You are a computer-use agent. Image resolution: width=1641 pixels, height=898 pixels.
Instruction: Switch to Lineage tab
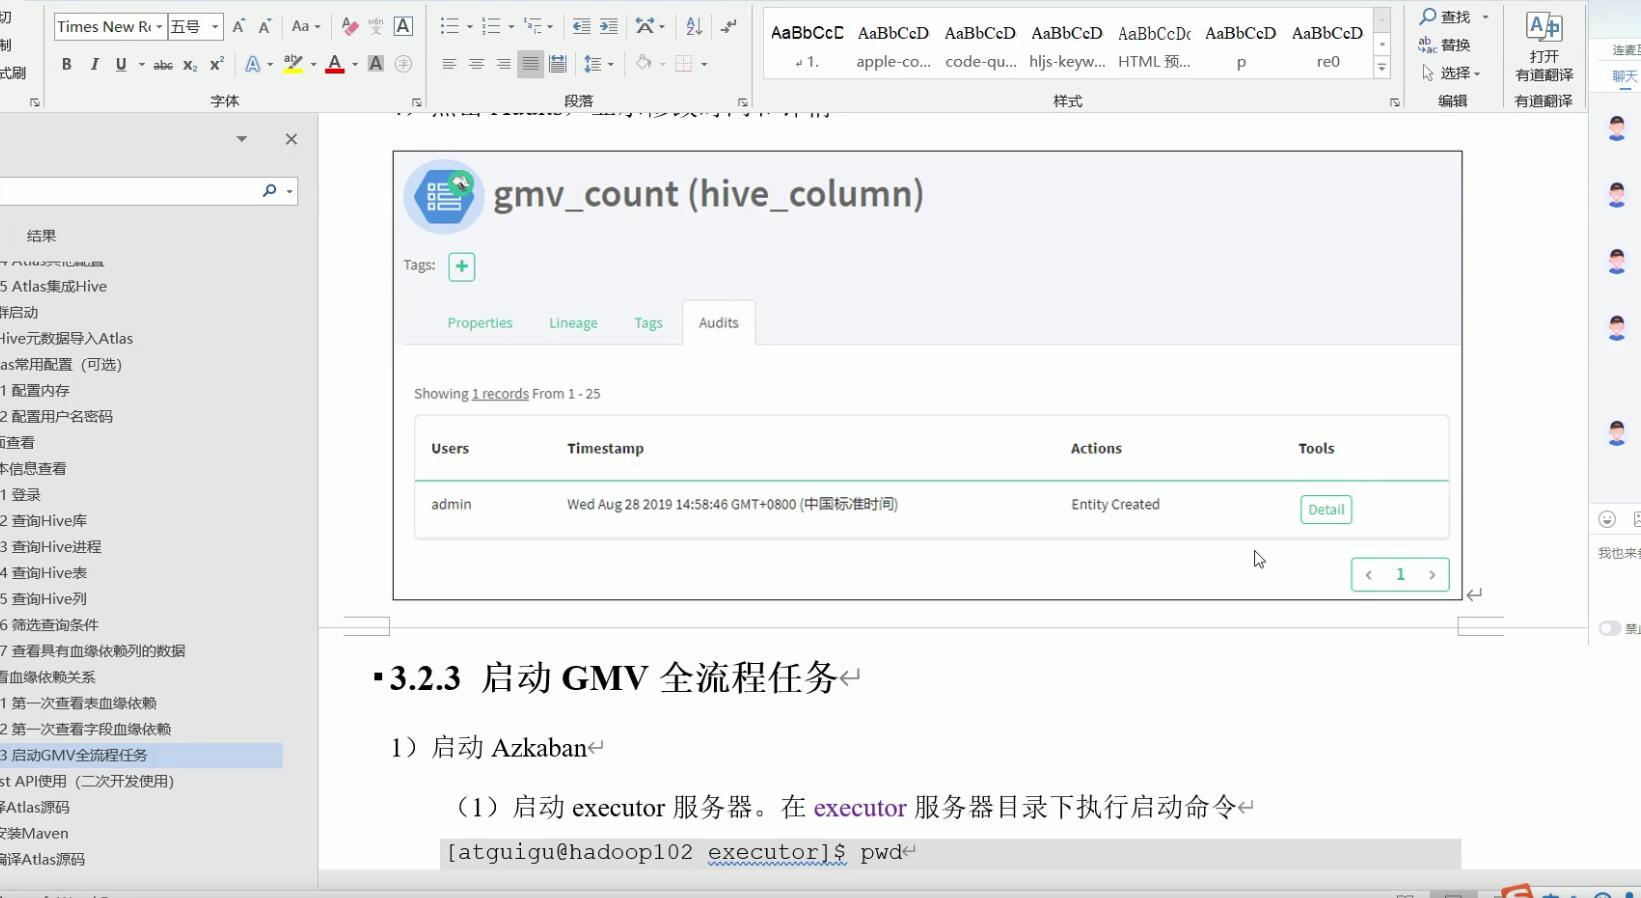click(x=573, y=323)
